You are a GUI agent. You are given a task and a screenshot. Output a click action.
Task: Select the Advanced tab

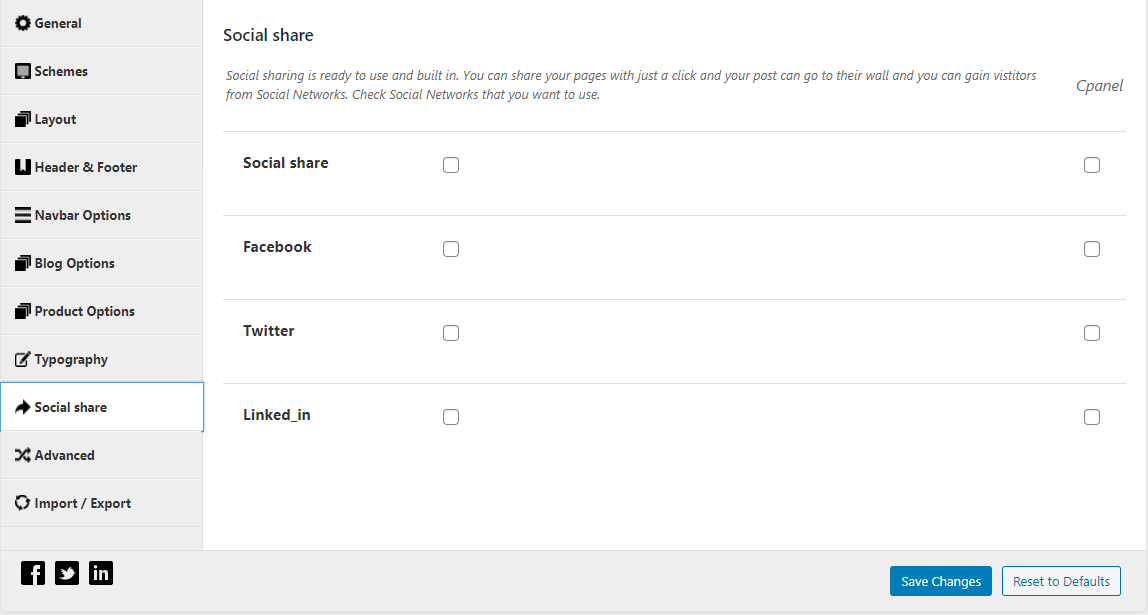[x=101, y=455]
